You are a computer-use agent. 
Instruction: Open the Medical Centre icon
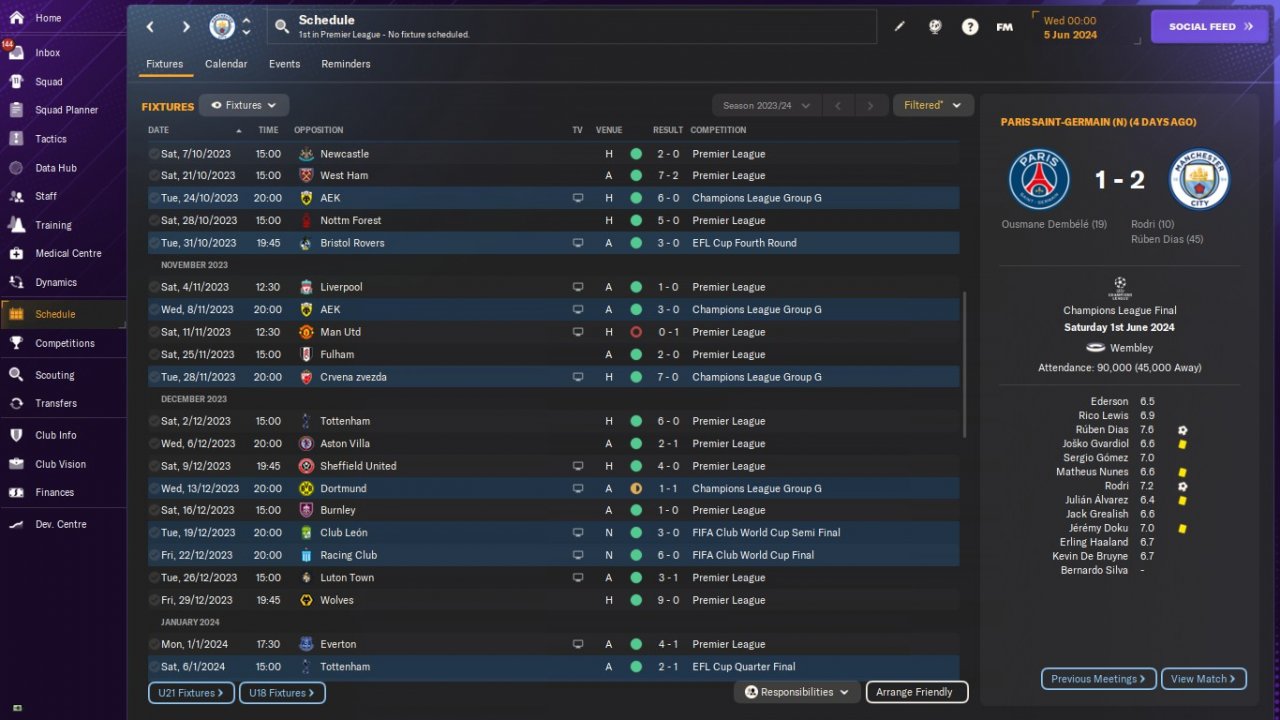[16, 253]
